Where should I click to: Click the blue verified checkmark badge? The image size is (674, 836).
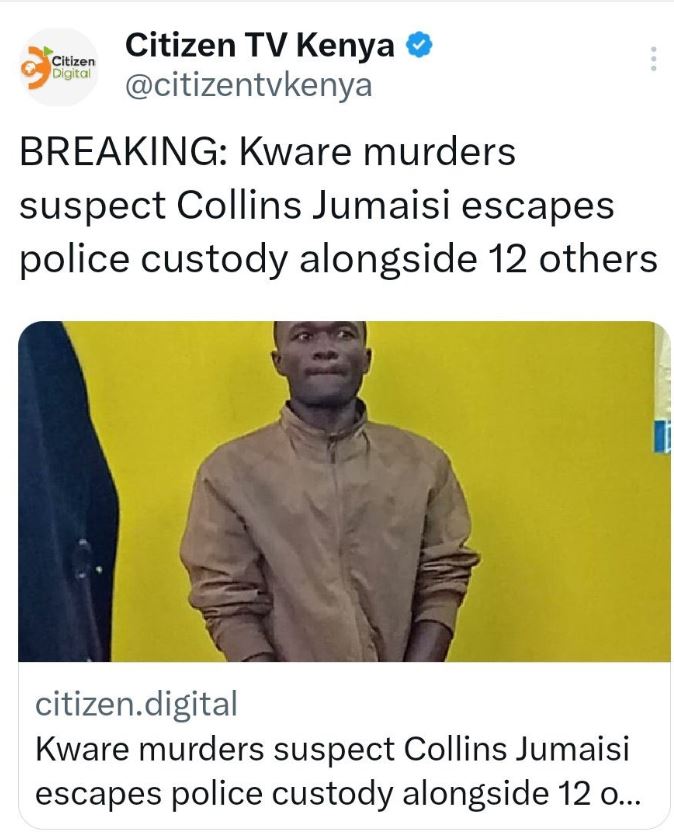(420, 45)
